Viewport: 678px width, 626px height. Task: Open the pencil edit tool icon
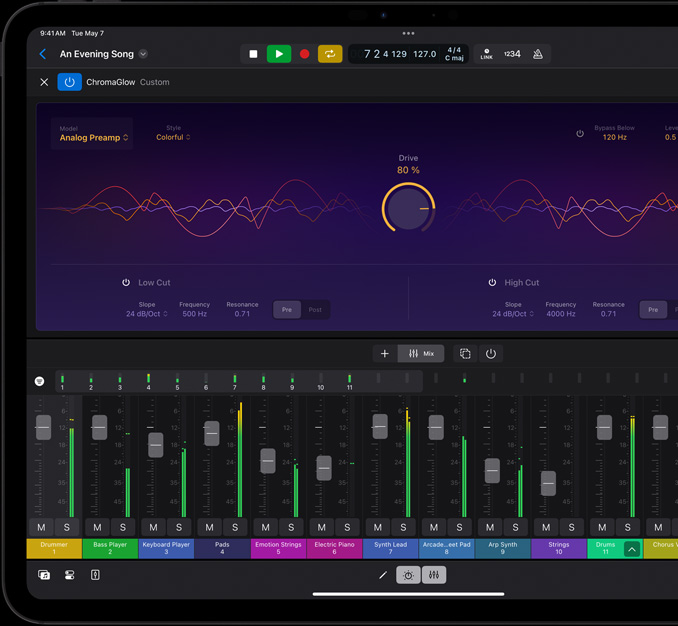point(383,575)
